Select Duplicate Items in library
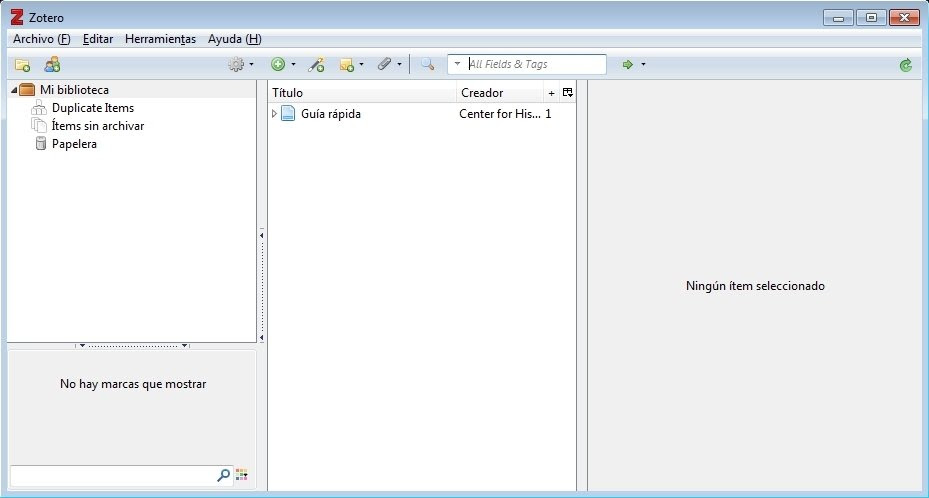Viewport: 929px width, 498px height. 93,108
